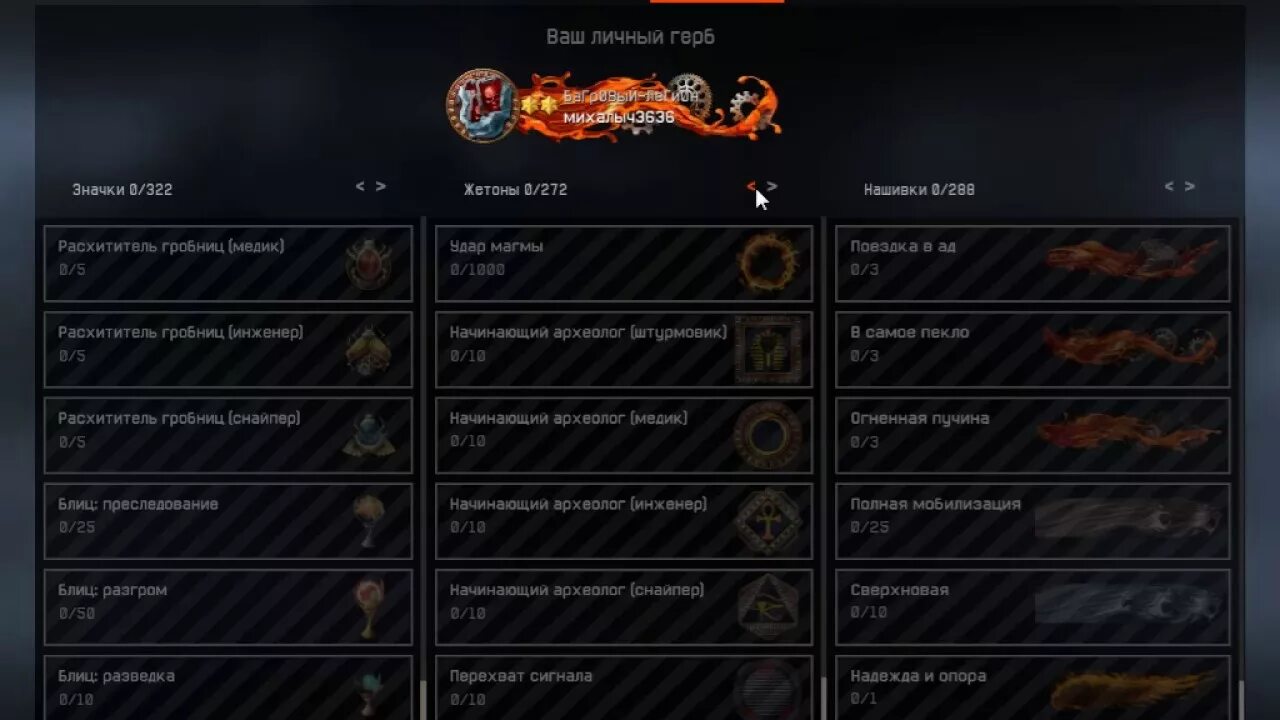Viewport: 1280px width, 720px height.
Task: Show next page of Жетоны
Action: coord(772,187)
